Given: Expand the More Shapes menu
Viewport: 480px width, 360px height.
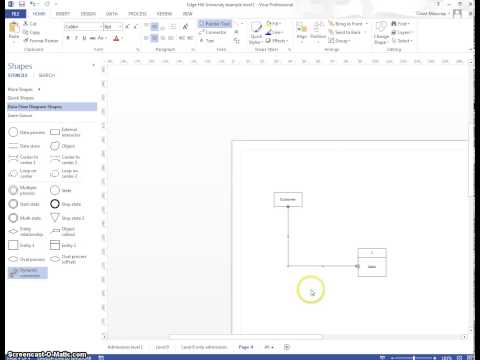Looking at the screenshot, I should (24, 89).
